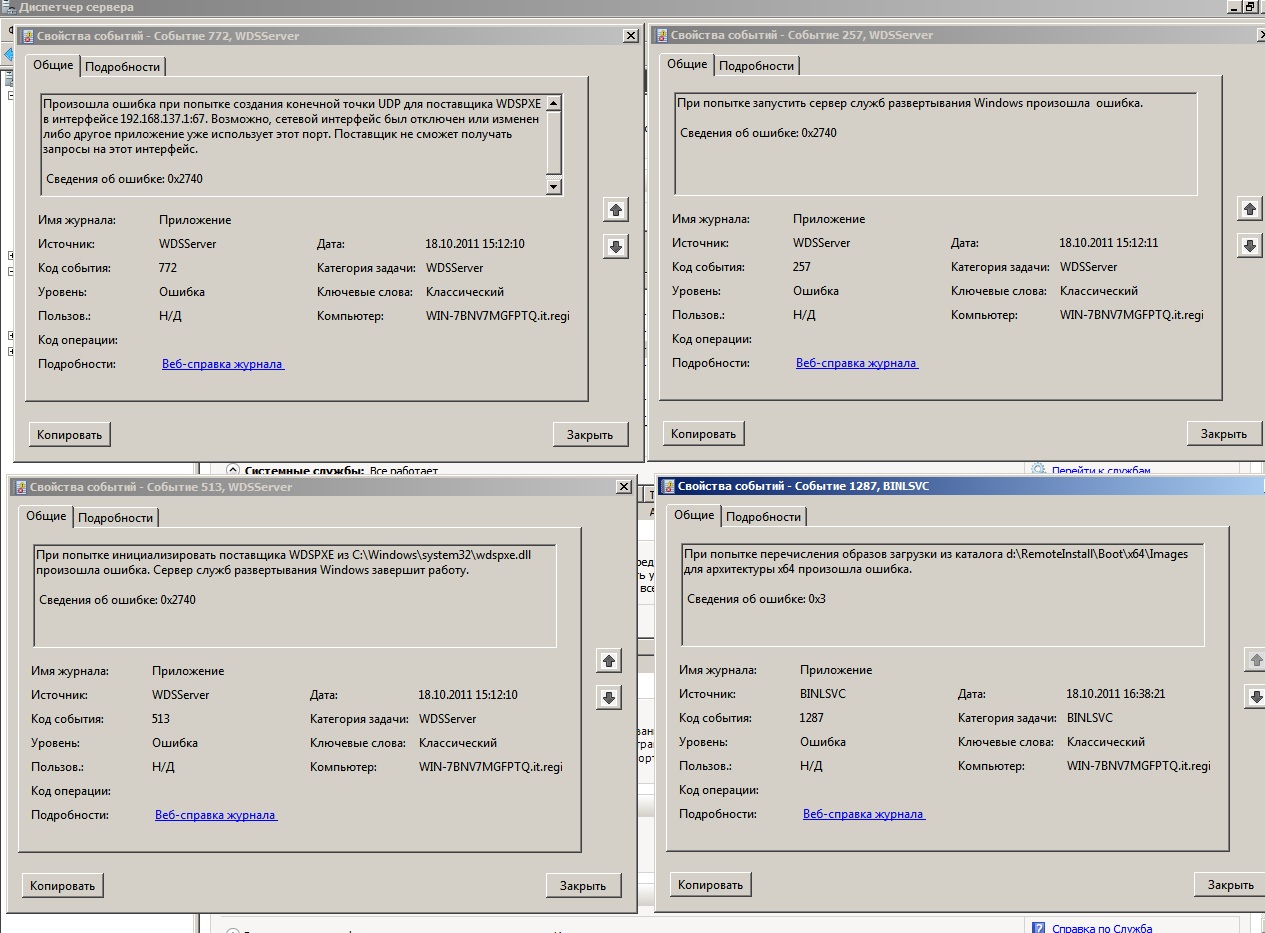Click the Event 513 error description text box
Image resolution: width=1265 pixels, height=933 pixels.
(x=295, y=595)
